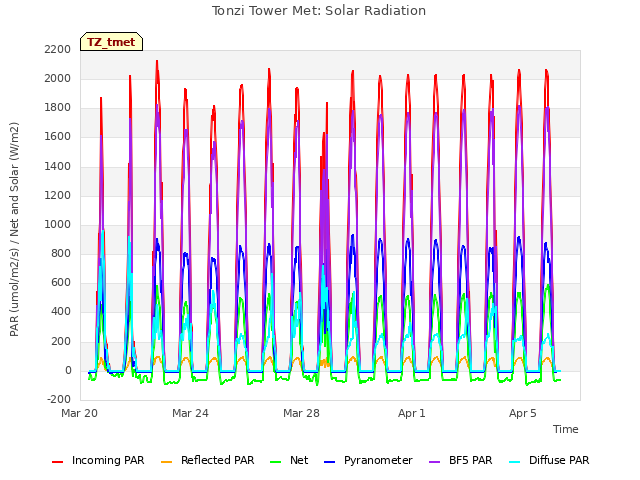Click the 600 y-axis tick label

61,282
